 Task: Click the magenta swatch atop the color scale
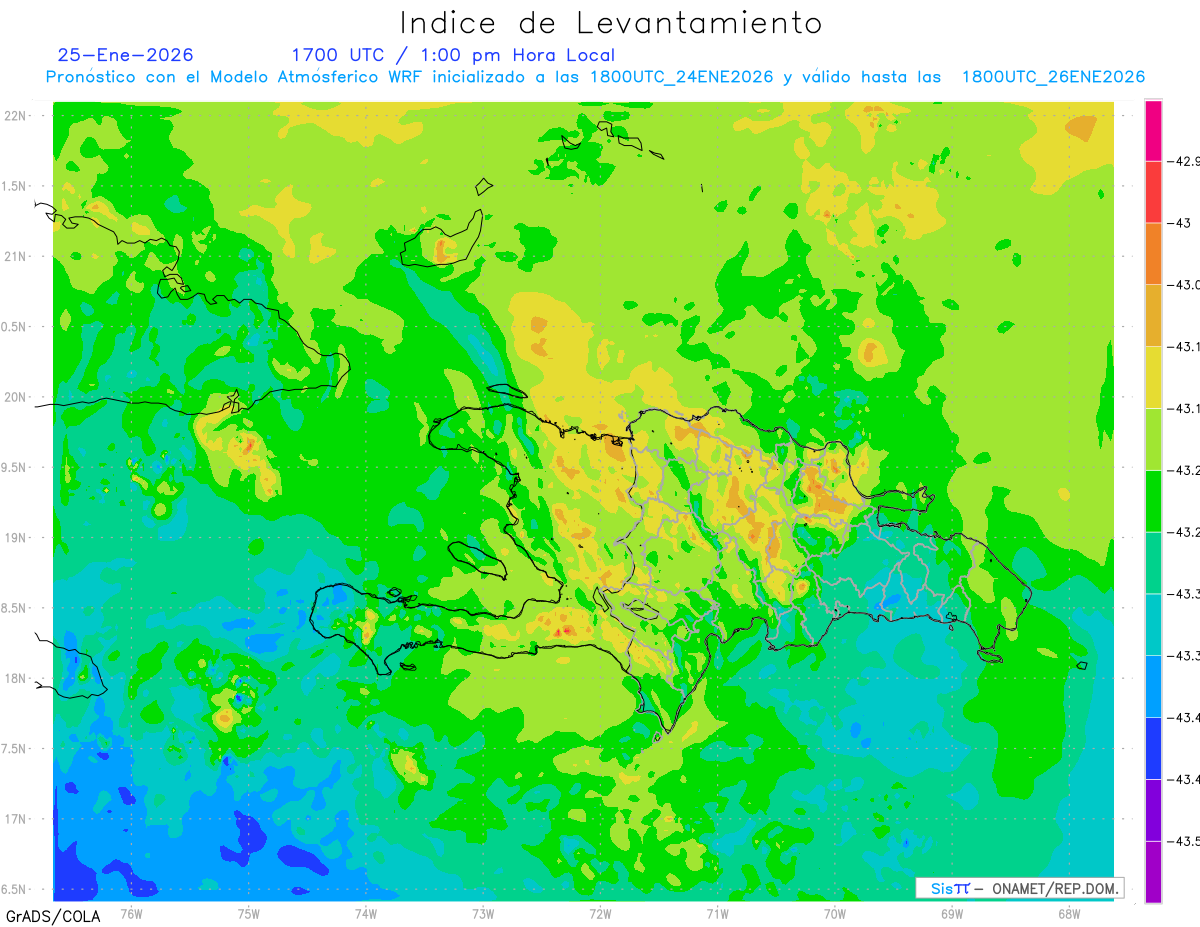pos(1153,130)
